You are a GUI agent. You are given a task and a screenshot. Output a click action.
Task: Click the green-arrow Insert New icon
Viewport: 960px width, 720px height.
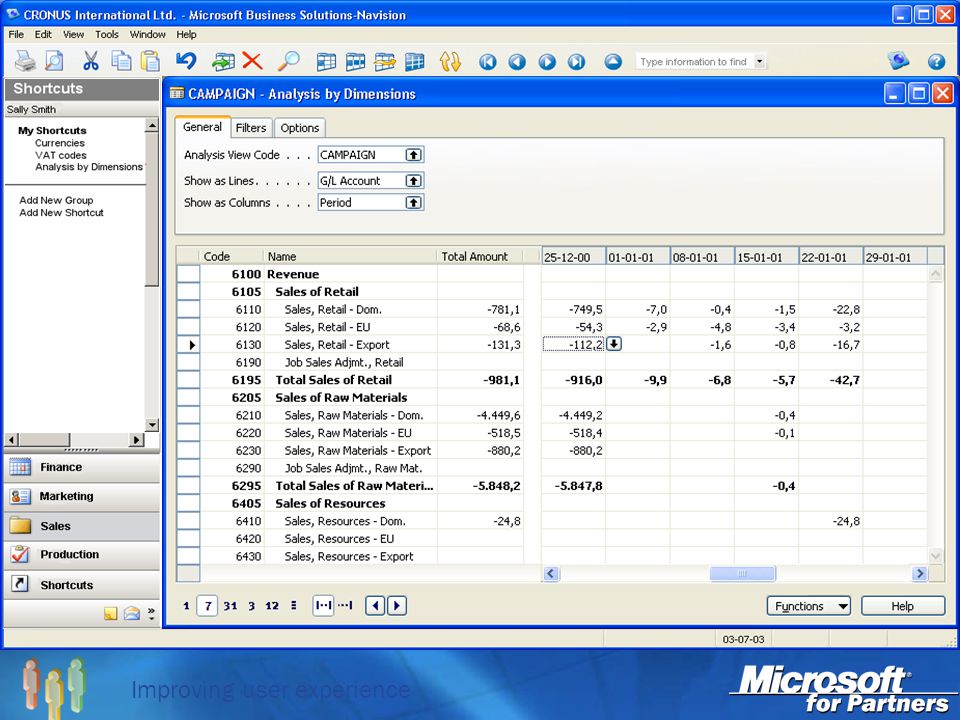[x=223, y=61]
